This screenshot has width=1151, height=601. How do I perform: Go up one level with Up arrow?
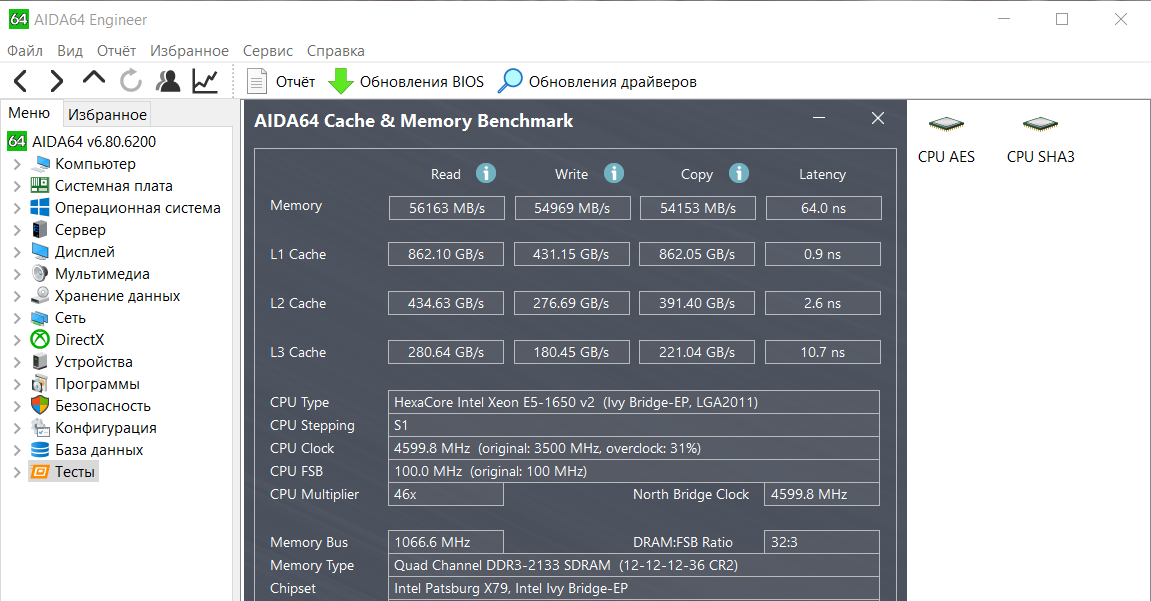tap(93, 79)
